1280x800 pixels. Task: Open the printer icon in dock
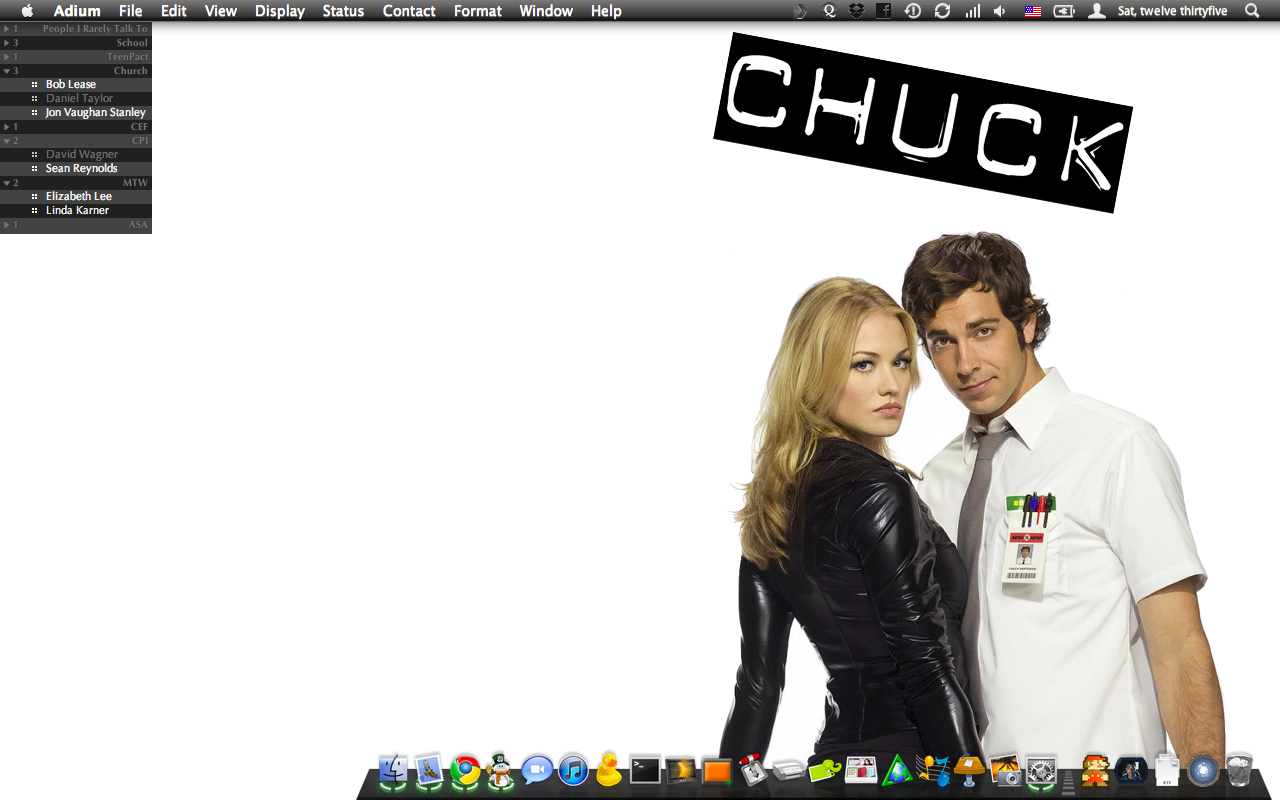click(x=789, y=771)
